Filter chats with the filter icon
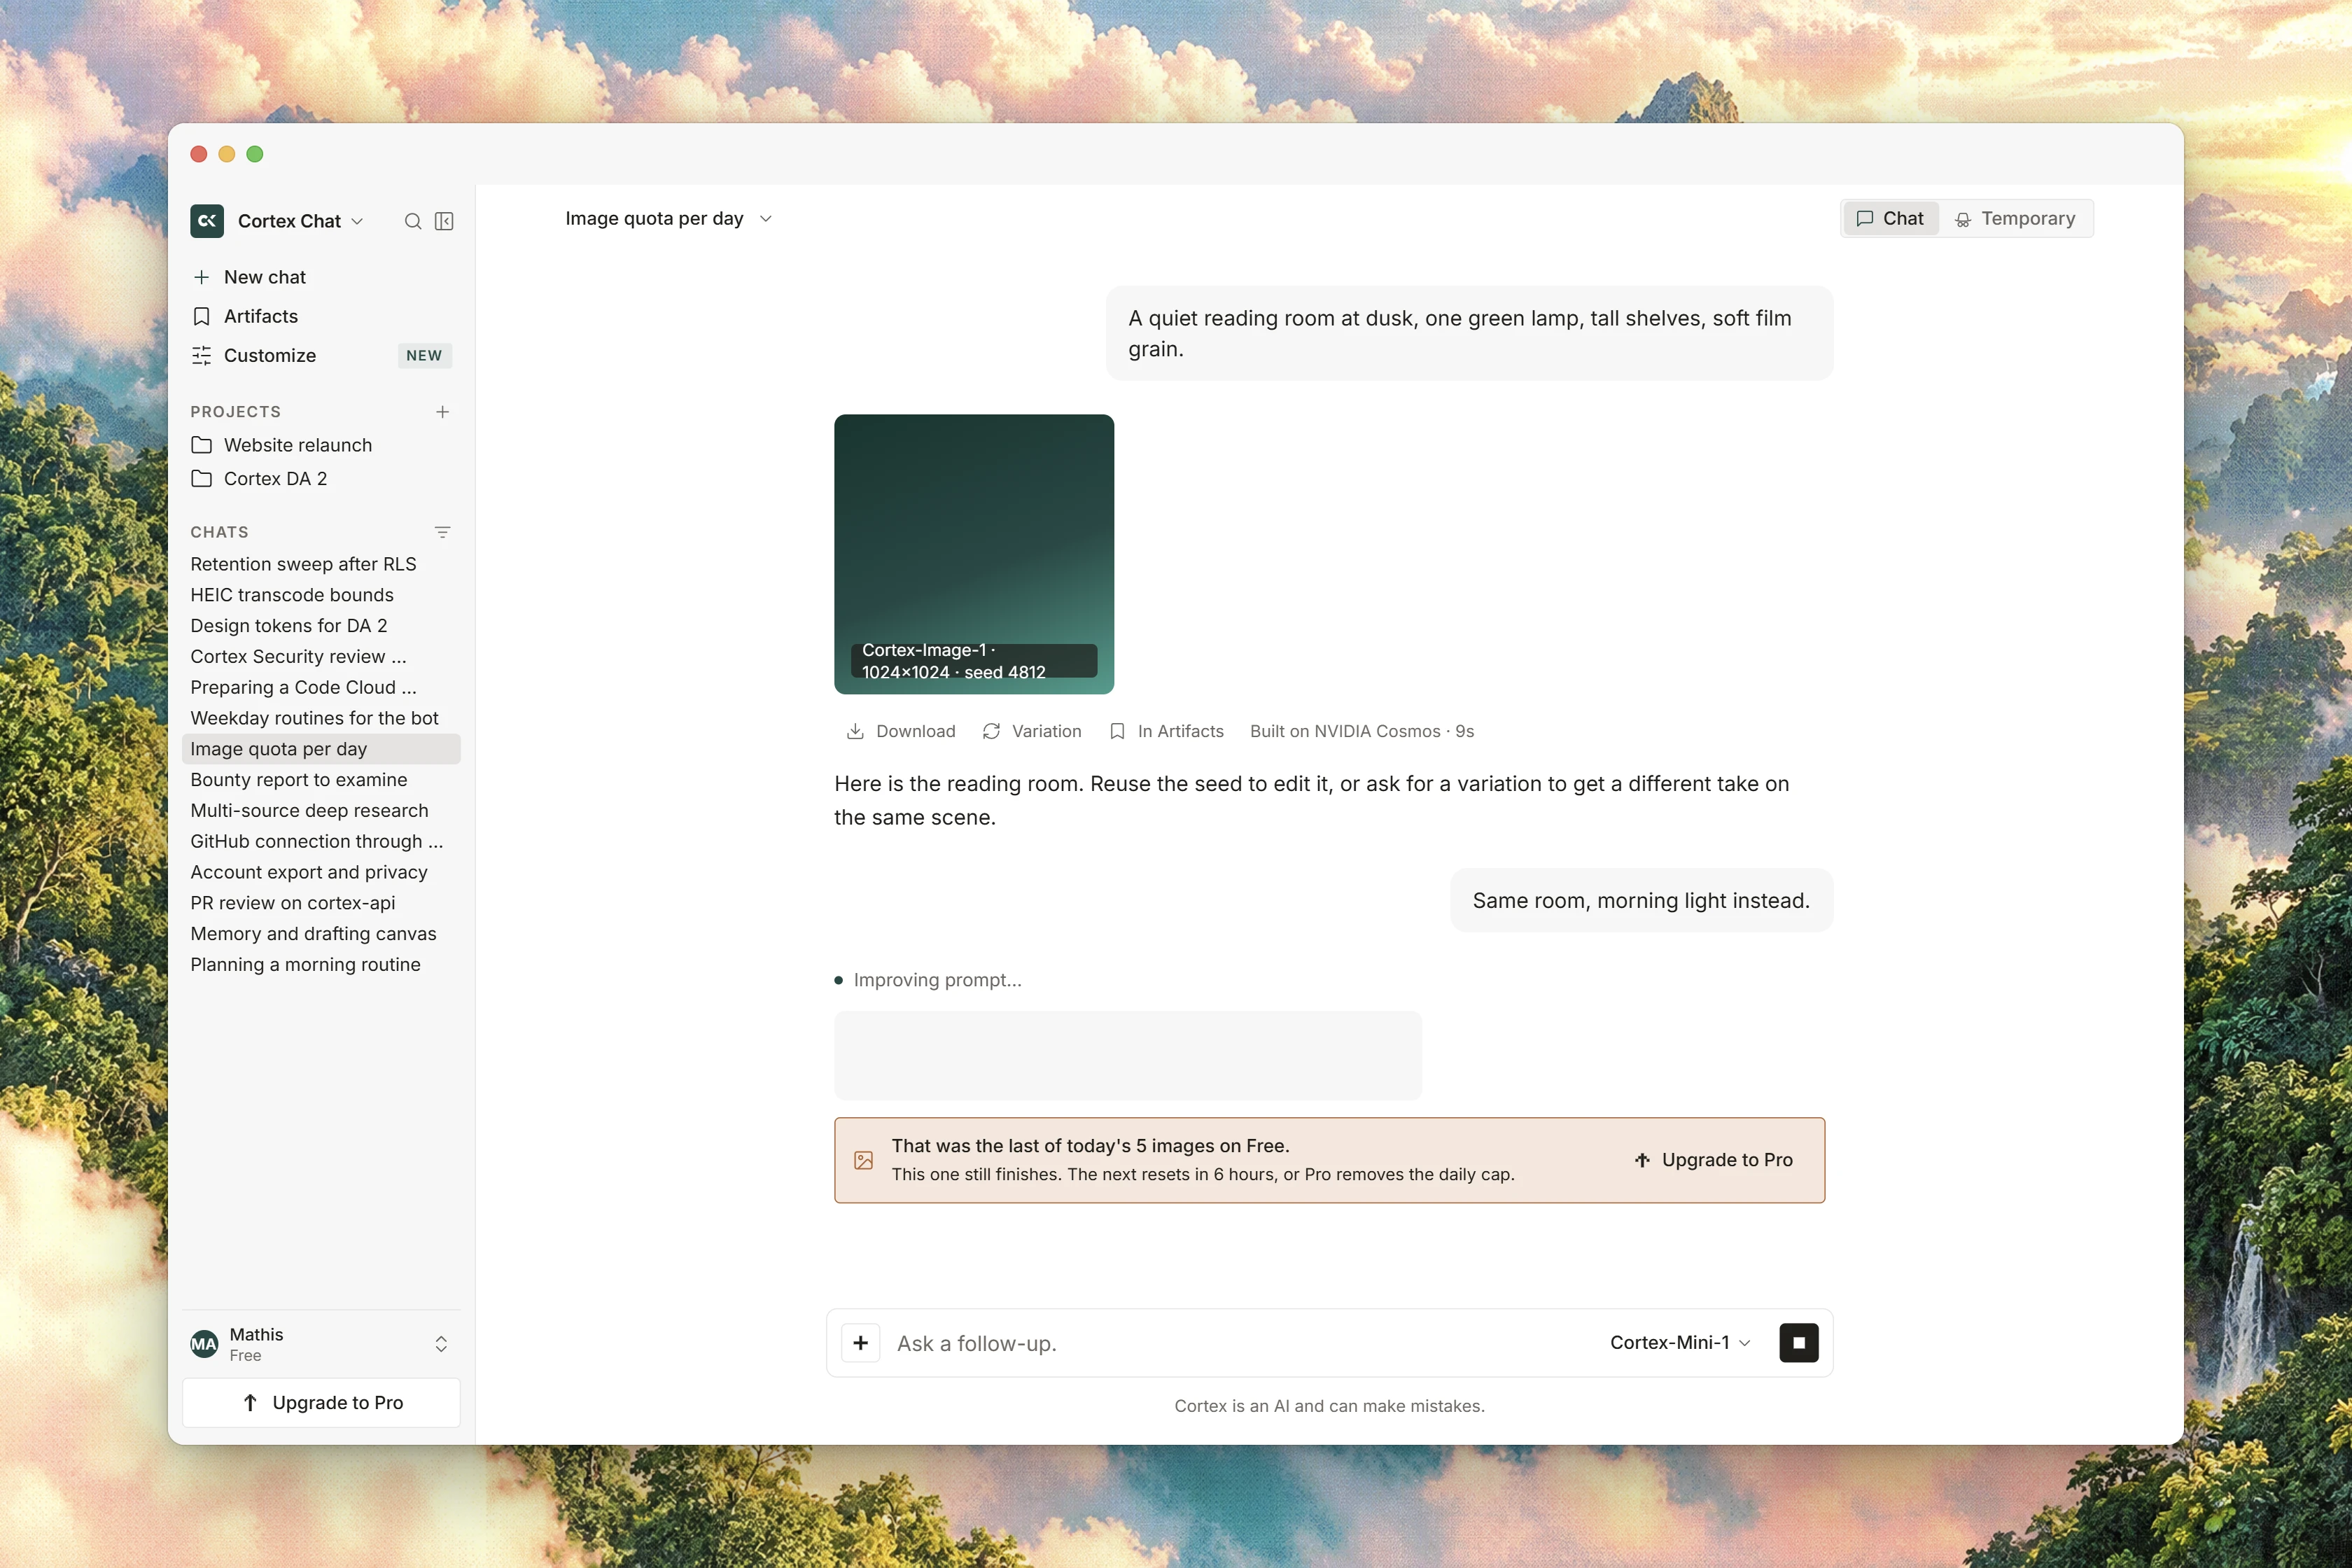This screenshot has height=1568, width=2352. pyautogui.click(x=442, y=532)
